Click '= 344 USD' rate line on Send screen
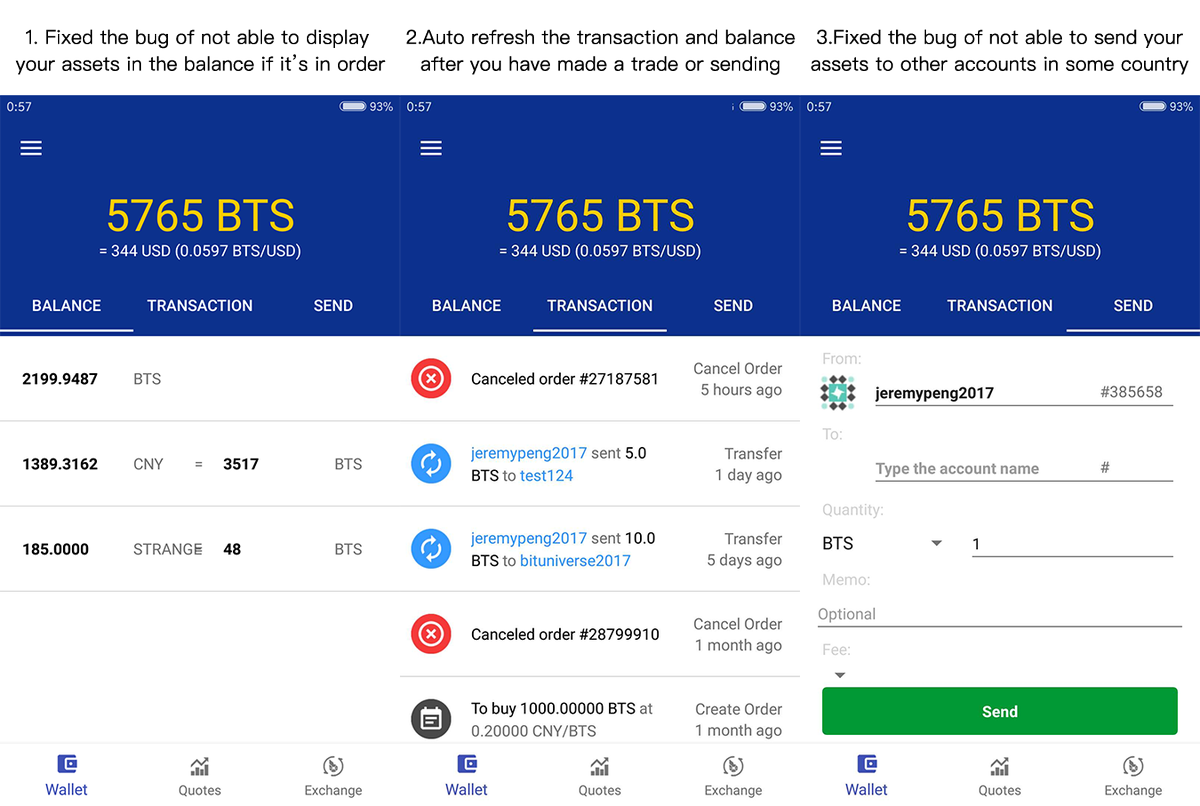This screenshot has width=1200, height=806. [x=1000, y=251]
